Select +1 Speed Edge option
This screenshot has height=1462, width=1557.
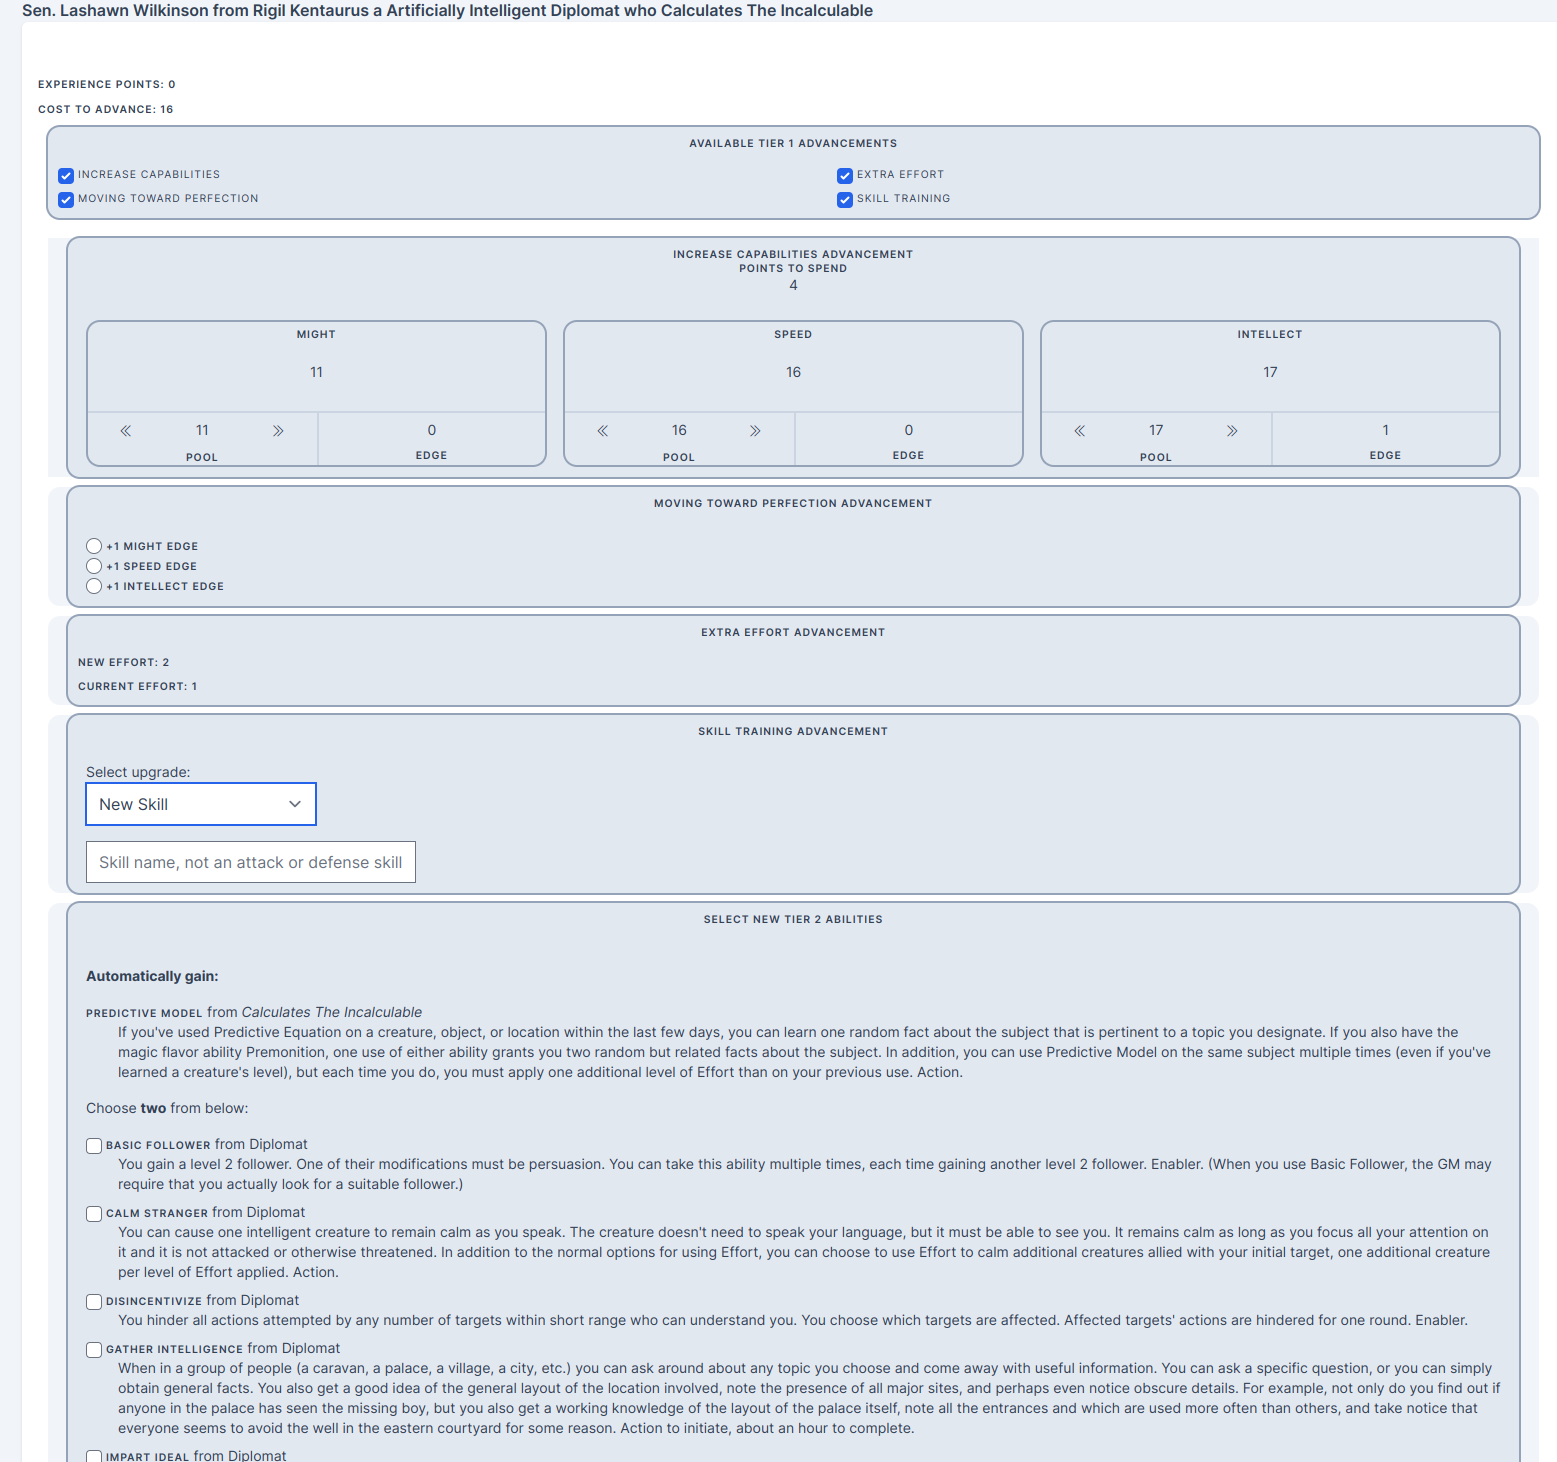[x=94, y=566]
